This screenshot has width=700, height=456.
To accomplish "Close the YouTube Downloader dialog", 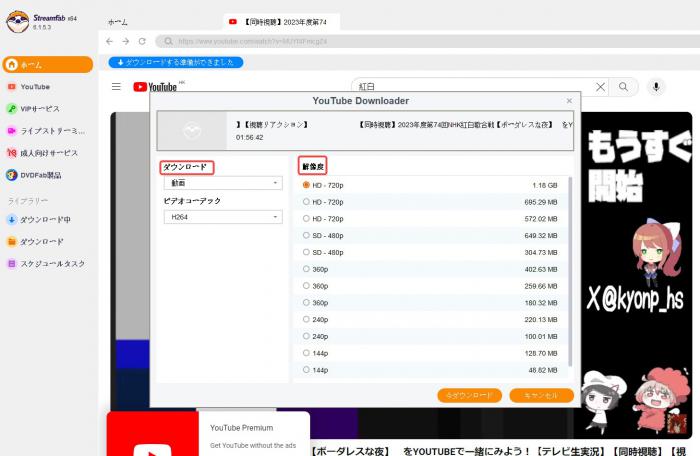I will point(569,101).
